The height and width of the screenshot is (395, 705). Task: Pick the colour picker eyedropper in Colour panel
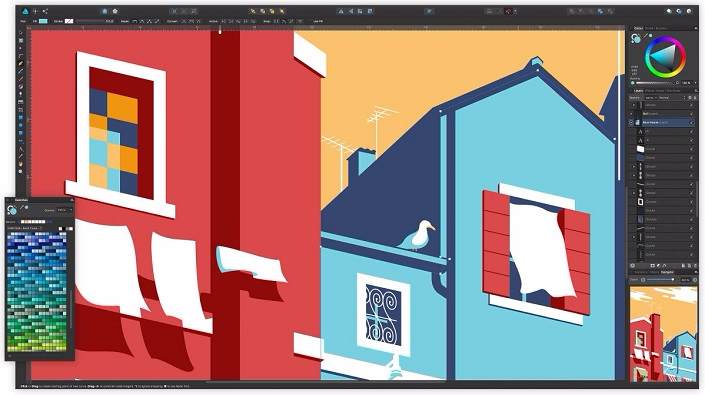645,36
